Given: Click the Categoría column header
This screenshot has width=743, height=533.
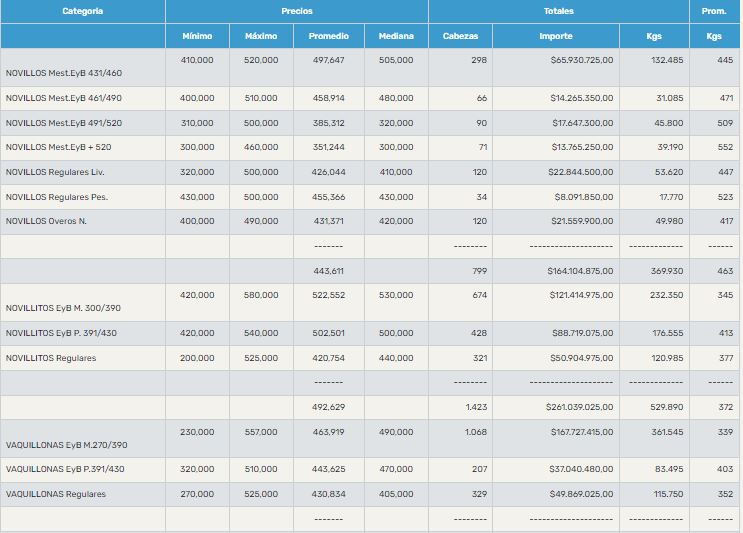Looking at the screenshot, I should pos(82,11).
